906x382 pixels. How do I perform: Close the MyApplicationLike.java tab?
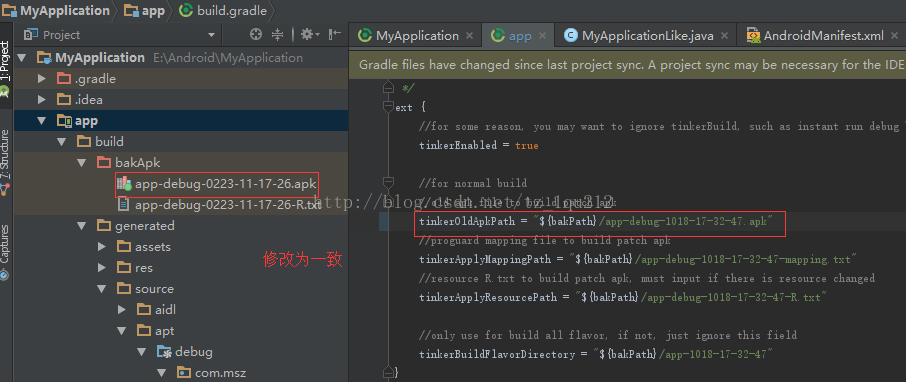pyautogui.click(x=725, y=35)
